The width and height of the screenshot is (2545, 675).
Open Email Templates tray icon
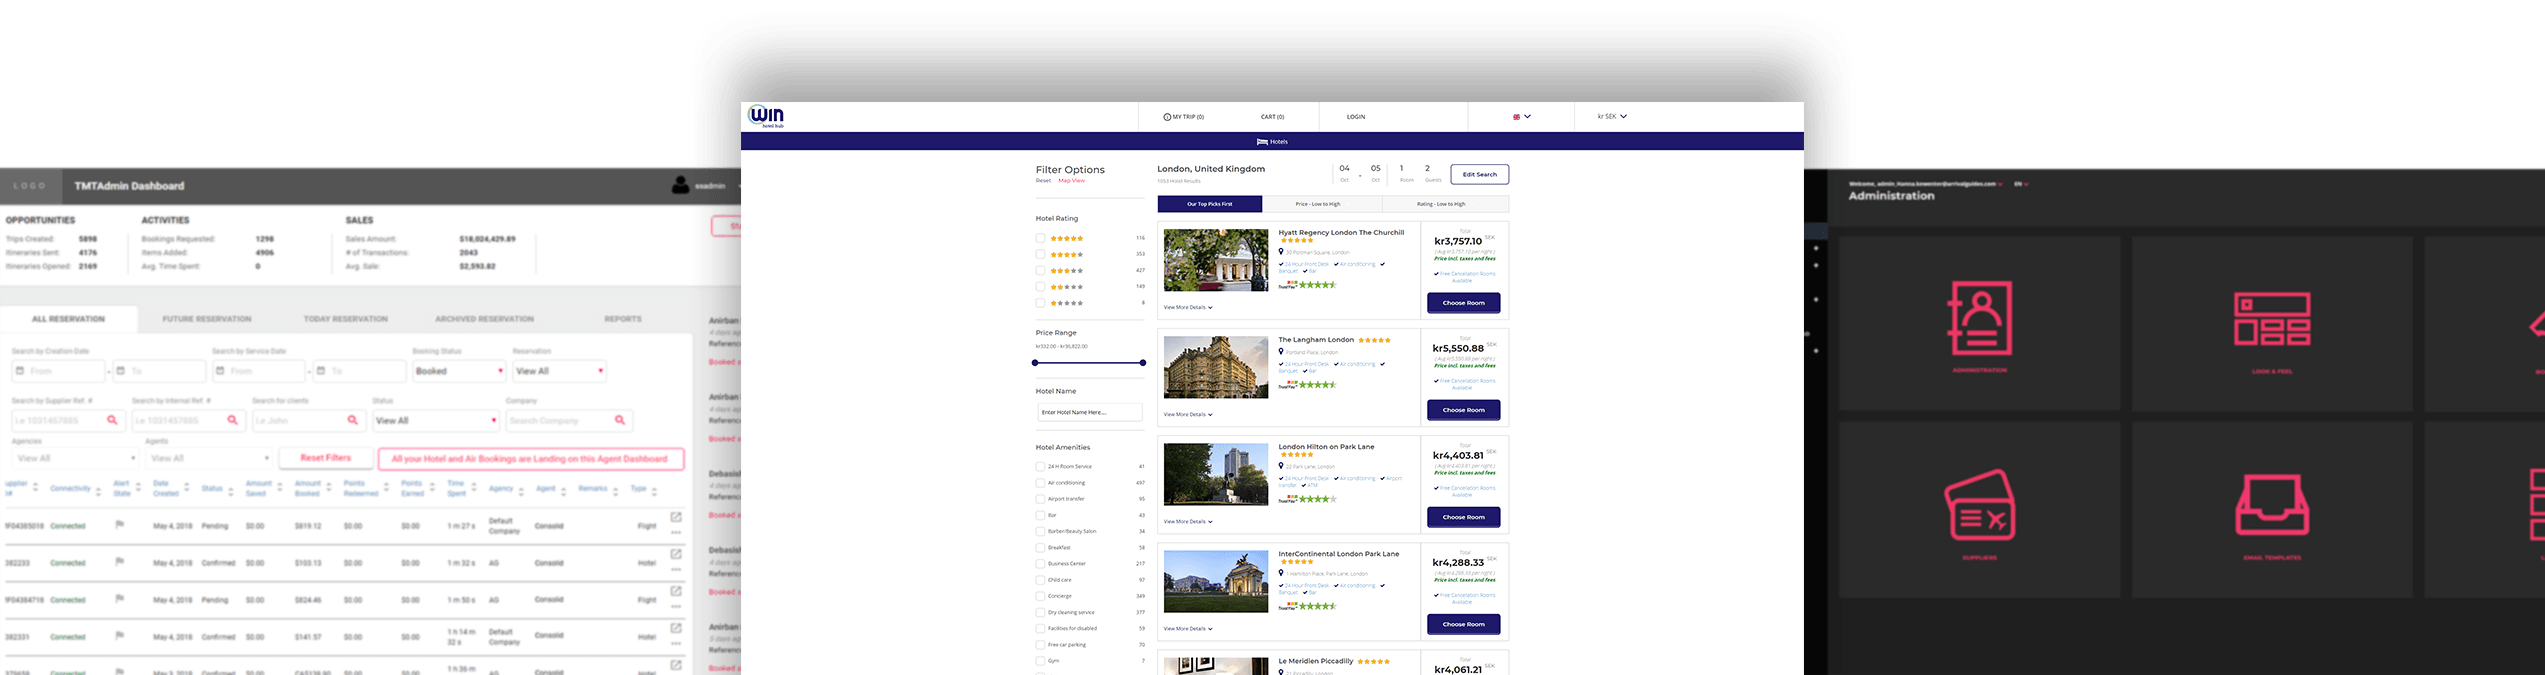pyautogui.click(x=2272, y=505)
